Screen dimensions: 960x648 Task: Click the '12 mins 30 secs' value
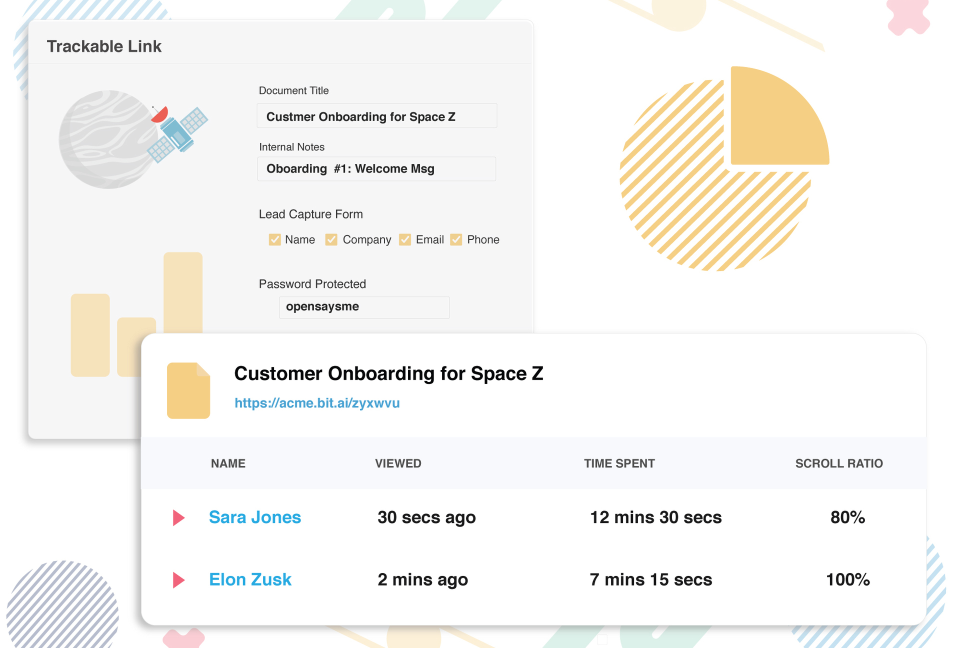click(x=656, y=518)
